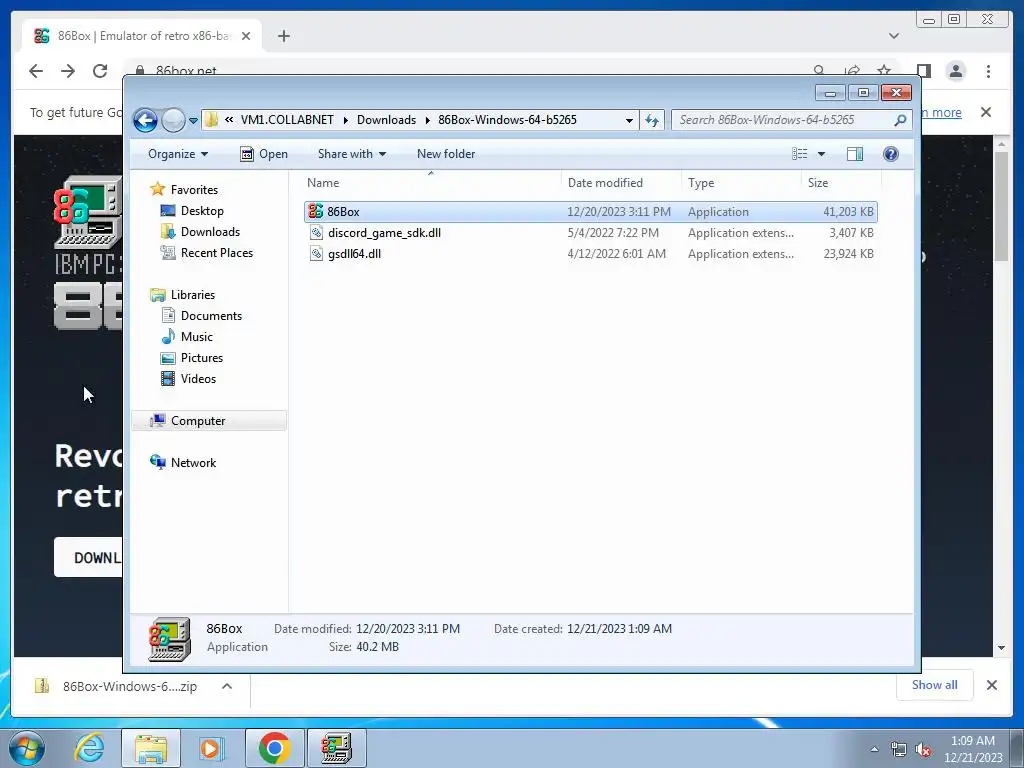This screenshot has height=768, width=1024.
Task: Open download item options chevron in Chrome
Action: 227,686
